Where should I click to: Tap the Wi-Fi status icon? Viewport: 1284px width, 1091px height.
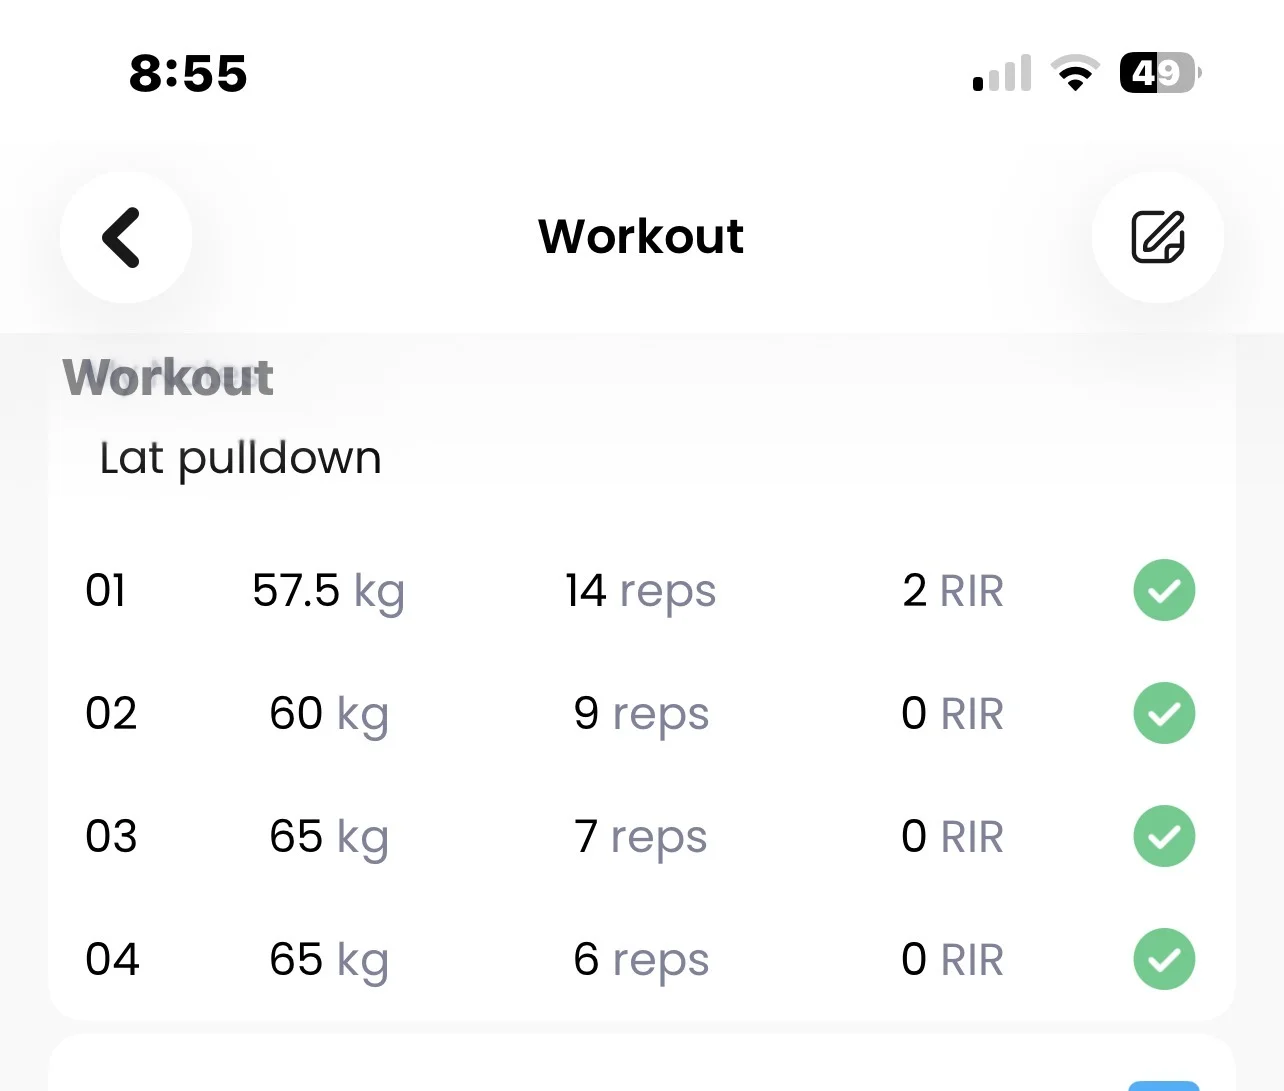pyautogui.click(x=1074, y=74)
